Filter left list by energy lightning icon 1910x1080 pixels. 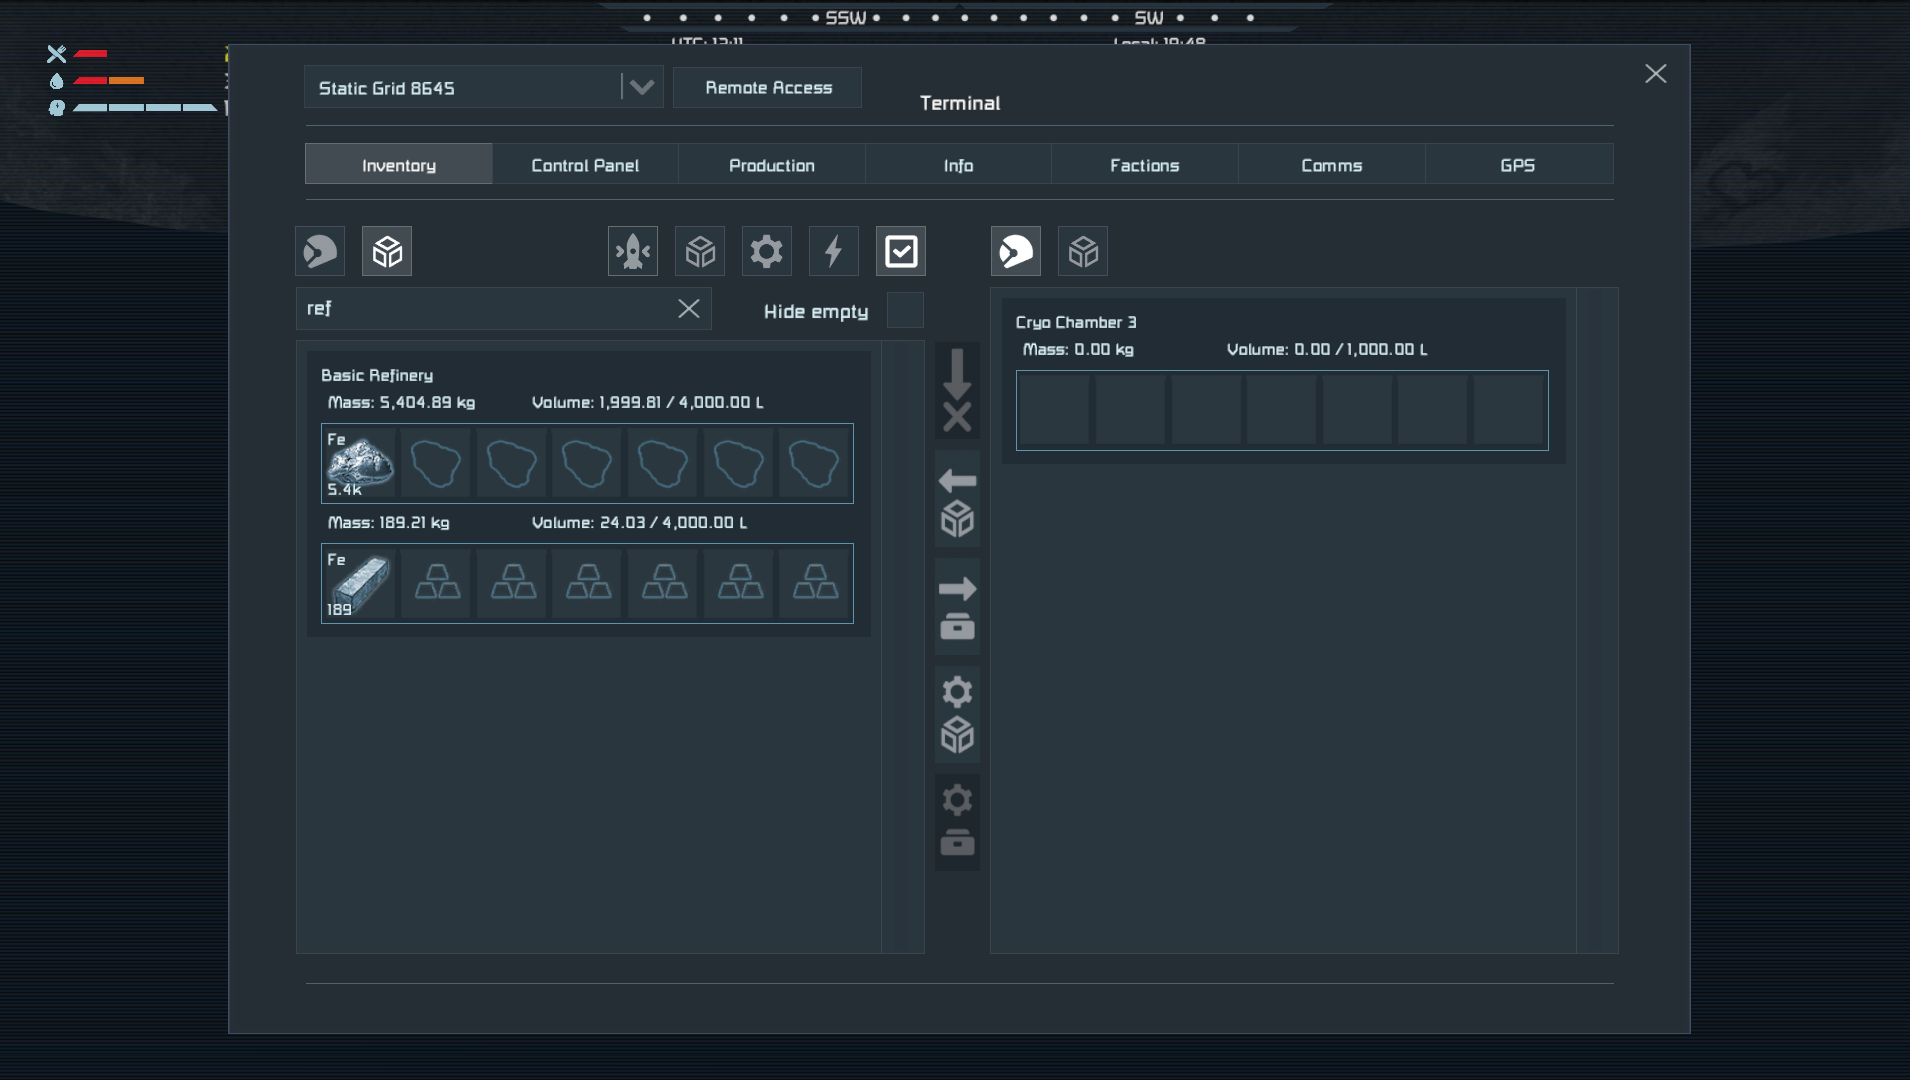(834, 251)
